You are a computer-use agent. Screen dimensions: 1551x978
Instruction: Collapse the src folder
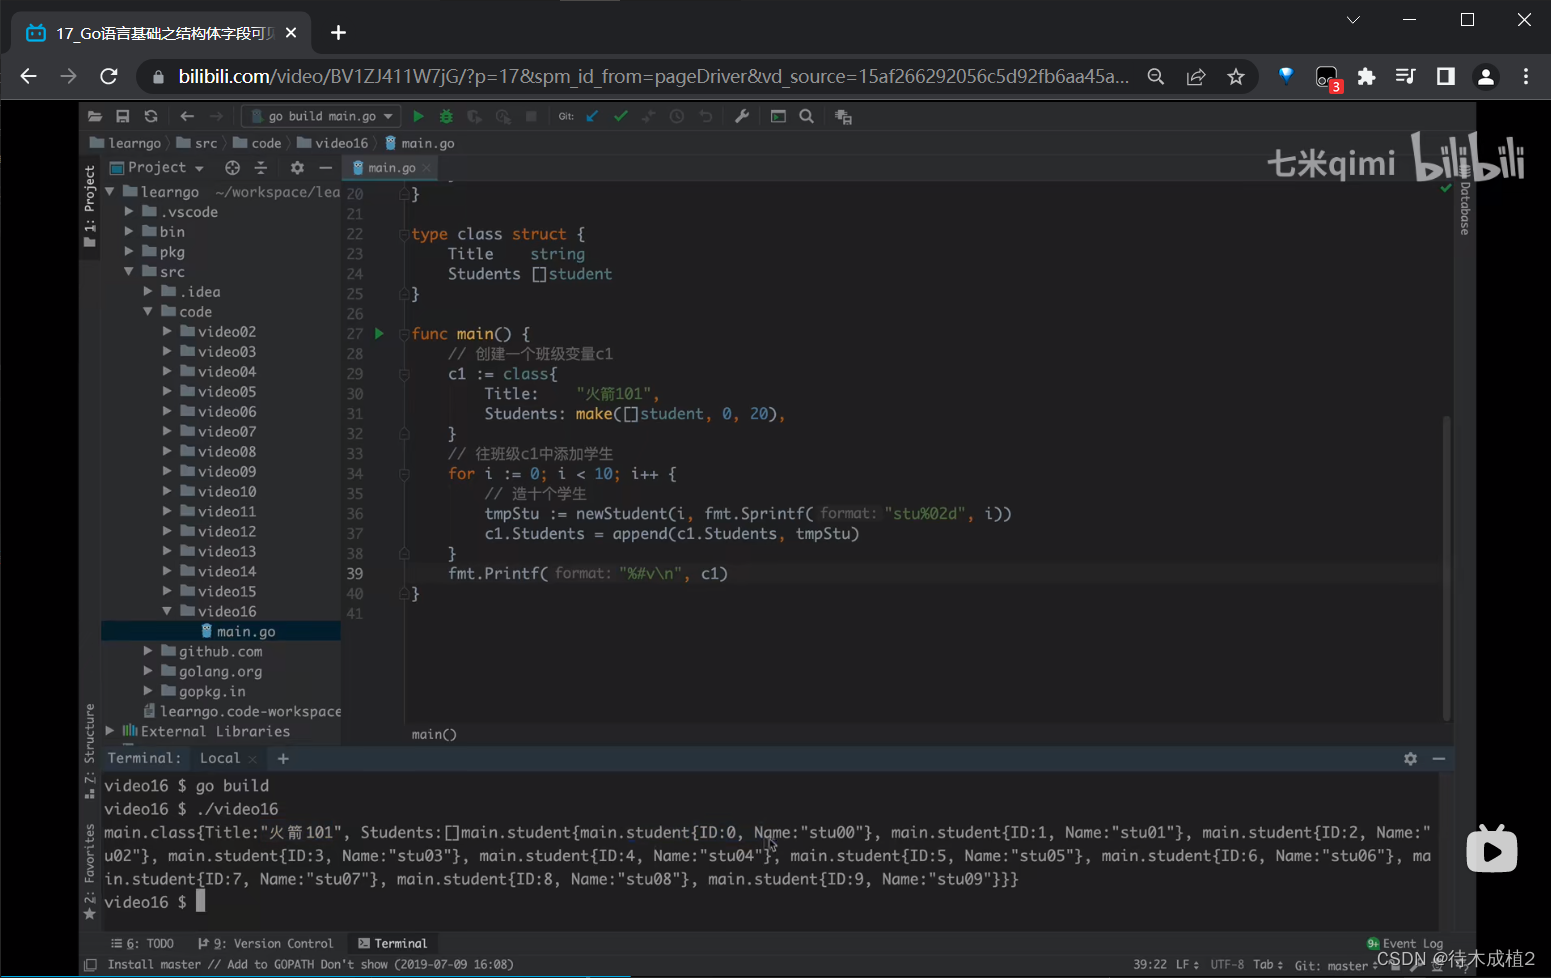pos(129,272)
